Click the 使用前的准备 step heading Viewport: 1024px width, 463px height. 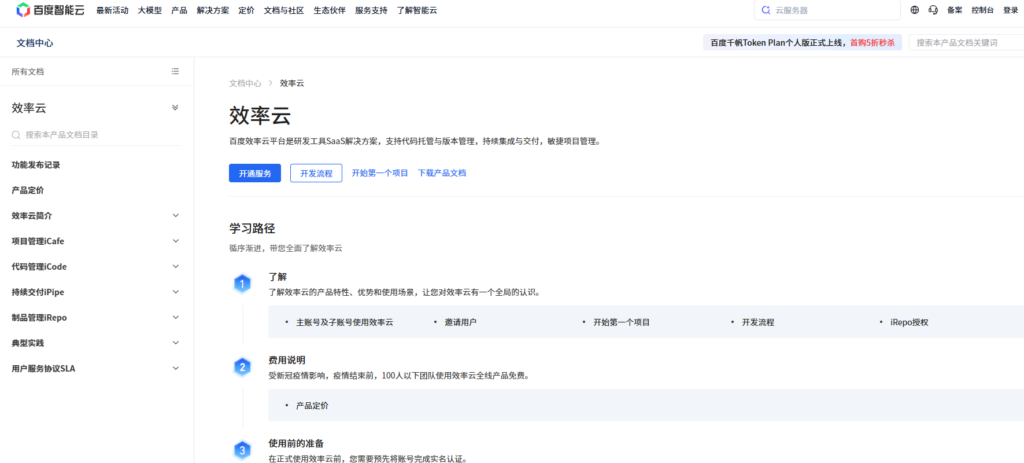(296, 443)
